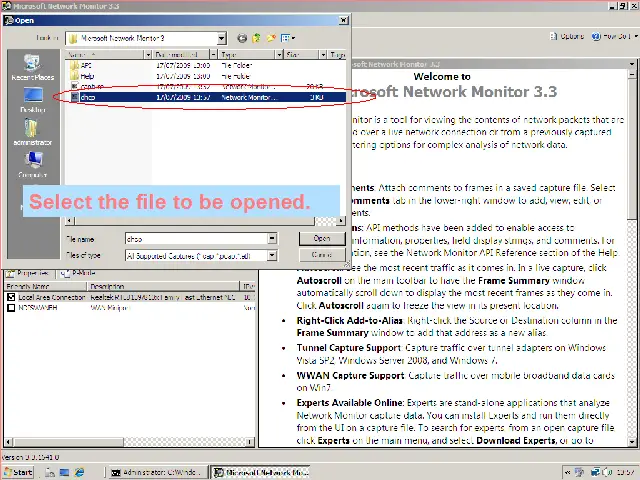Open the Size column filter dropdown
640x480 pixels.
(323, 54)
